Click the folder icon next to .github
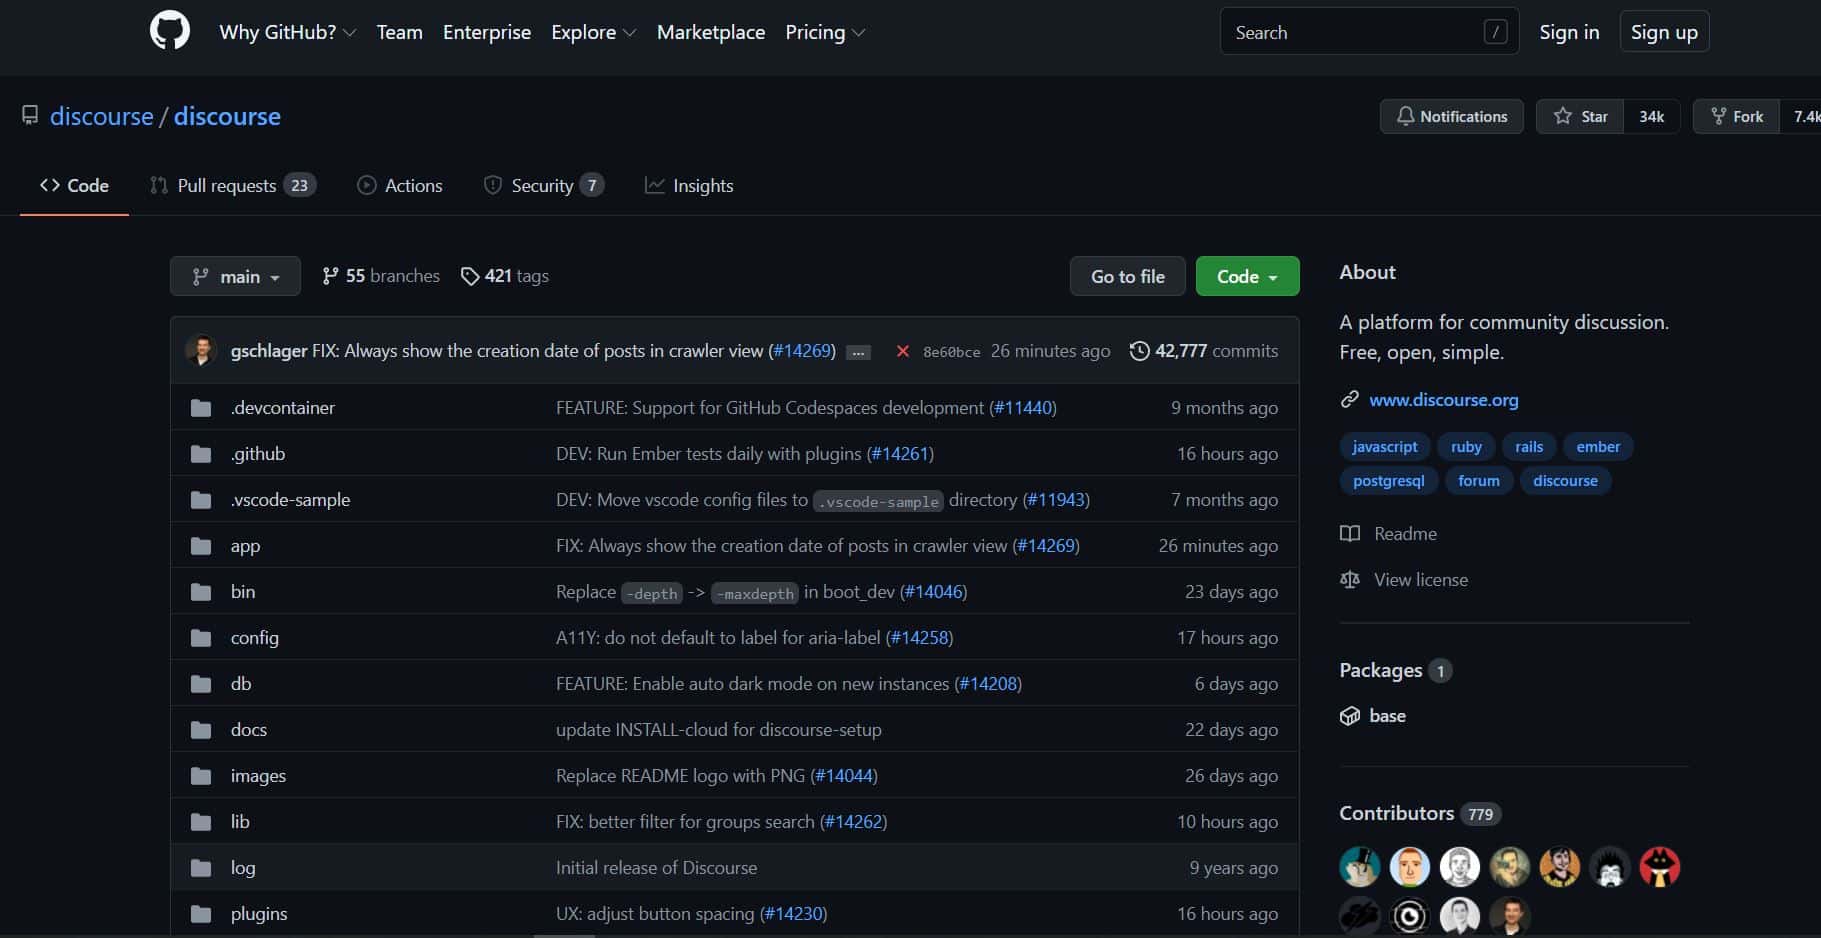 [200, 453]
